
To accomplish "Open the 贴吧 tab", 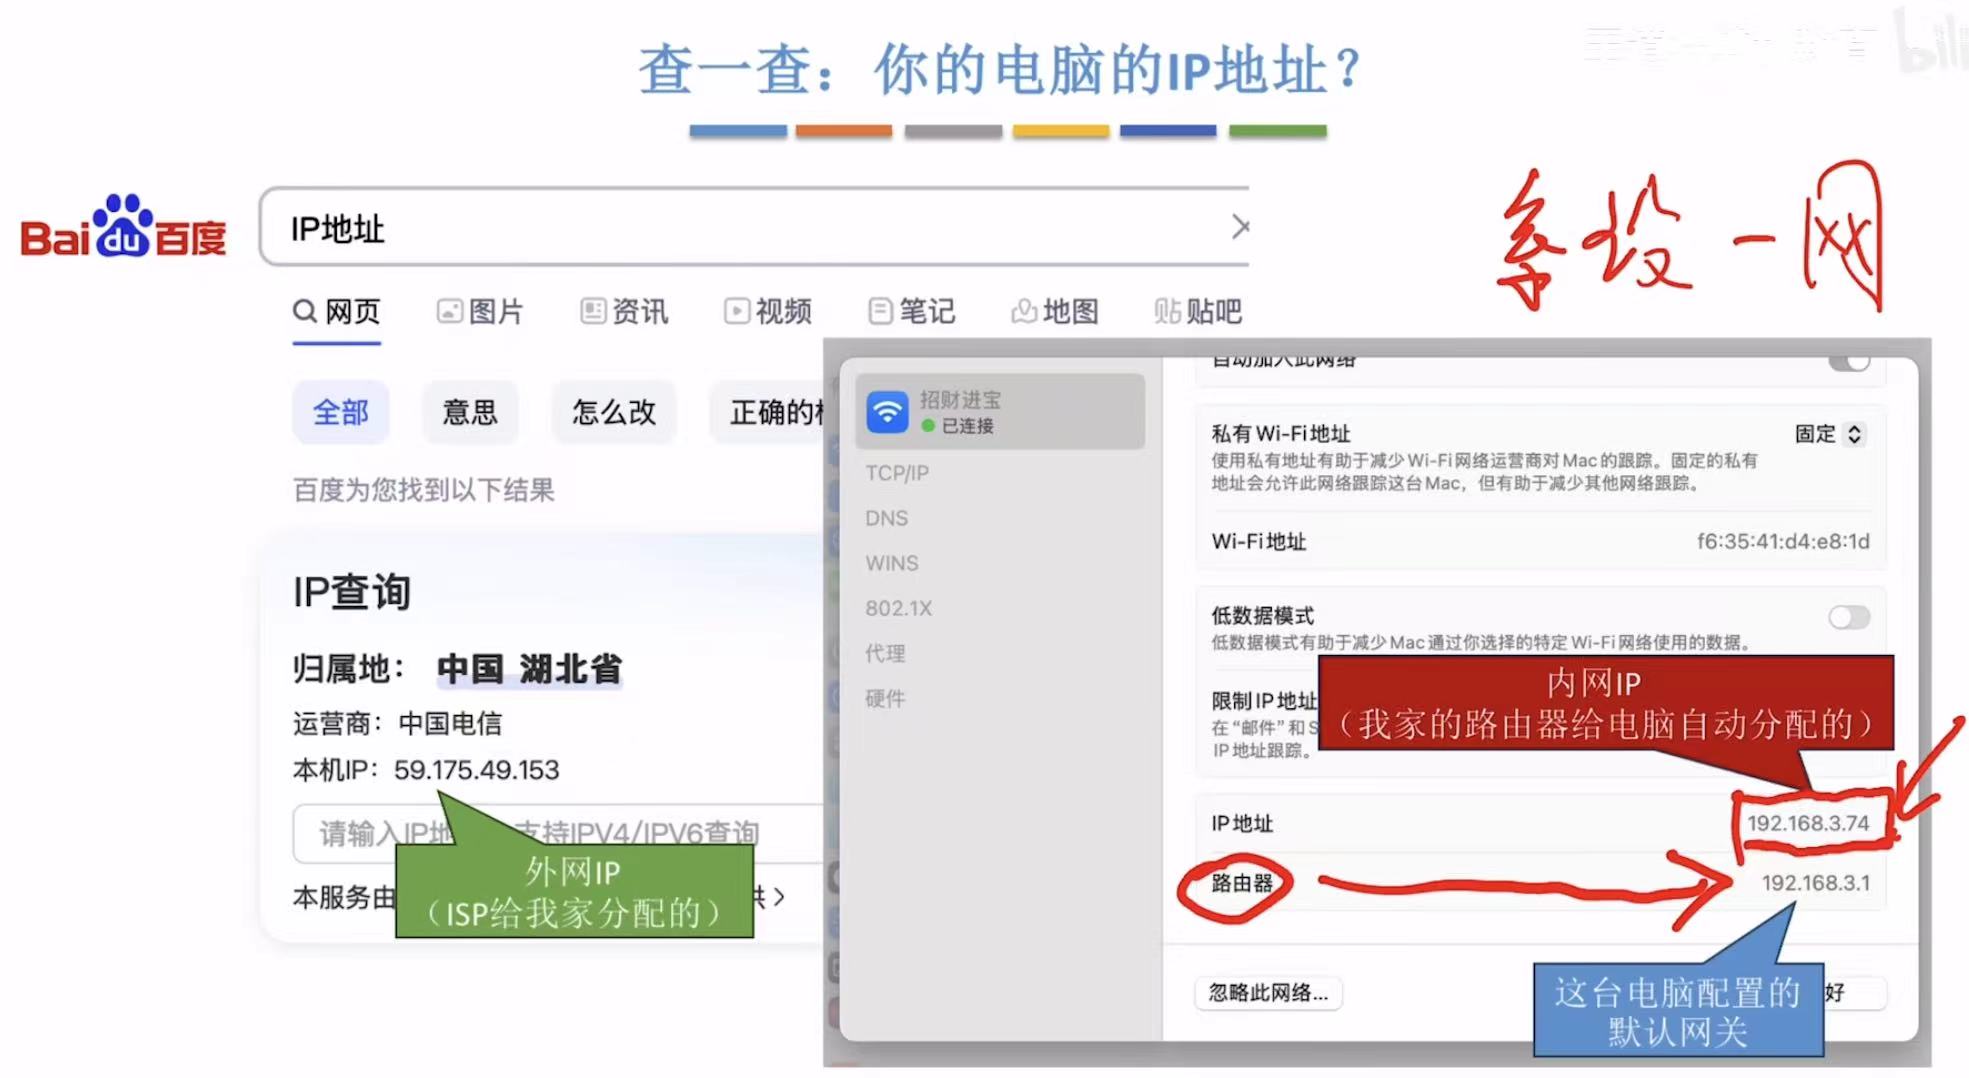I will (x=1198, y=311).
